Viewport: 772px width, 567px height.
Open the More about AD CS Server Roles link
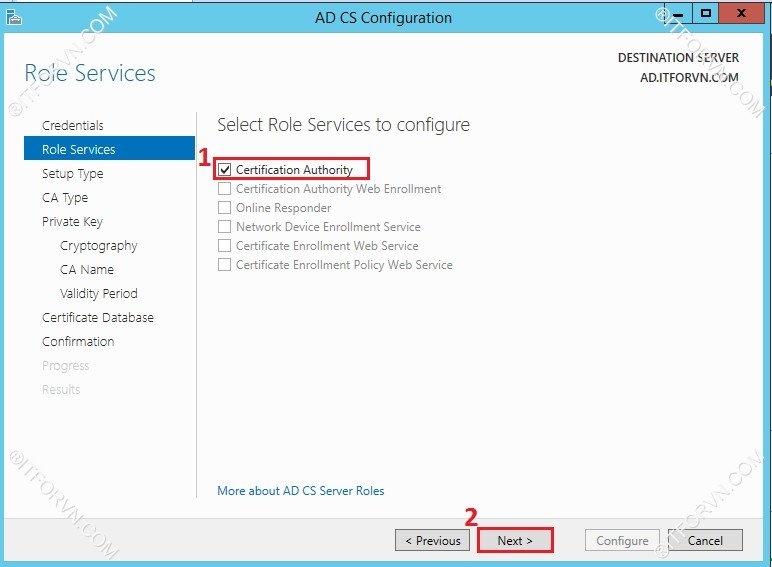click(x=300, y=490)
